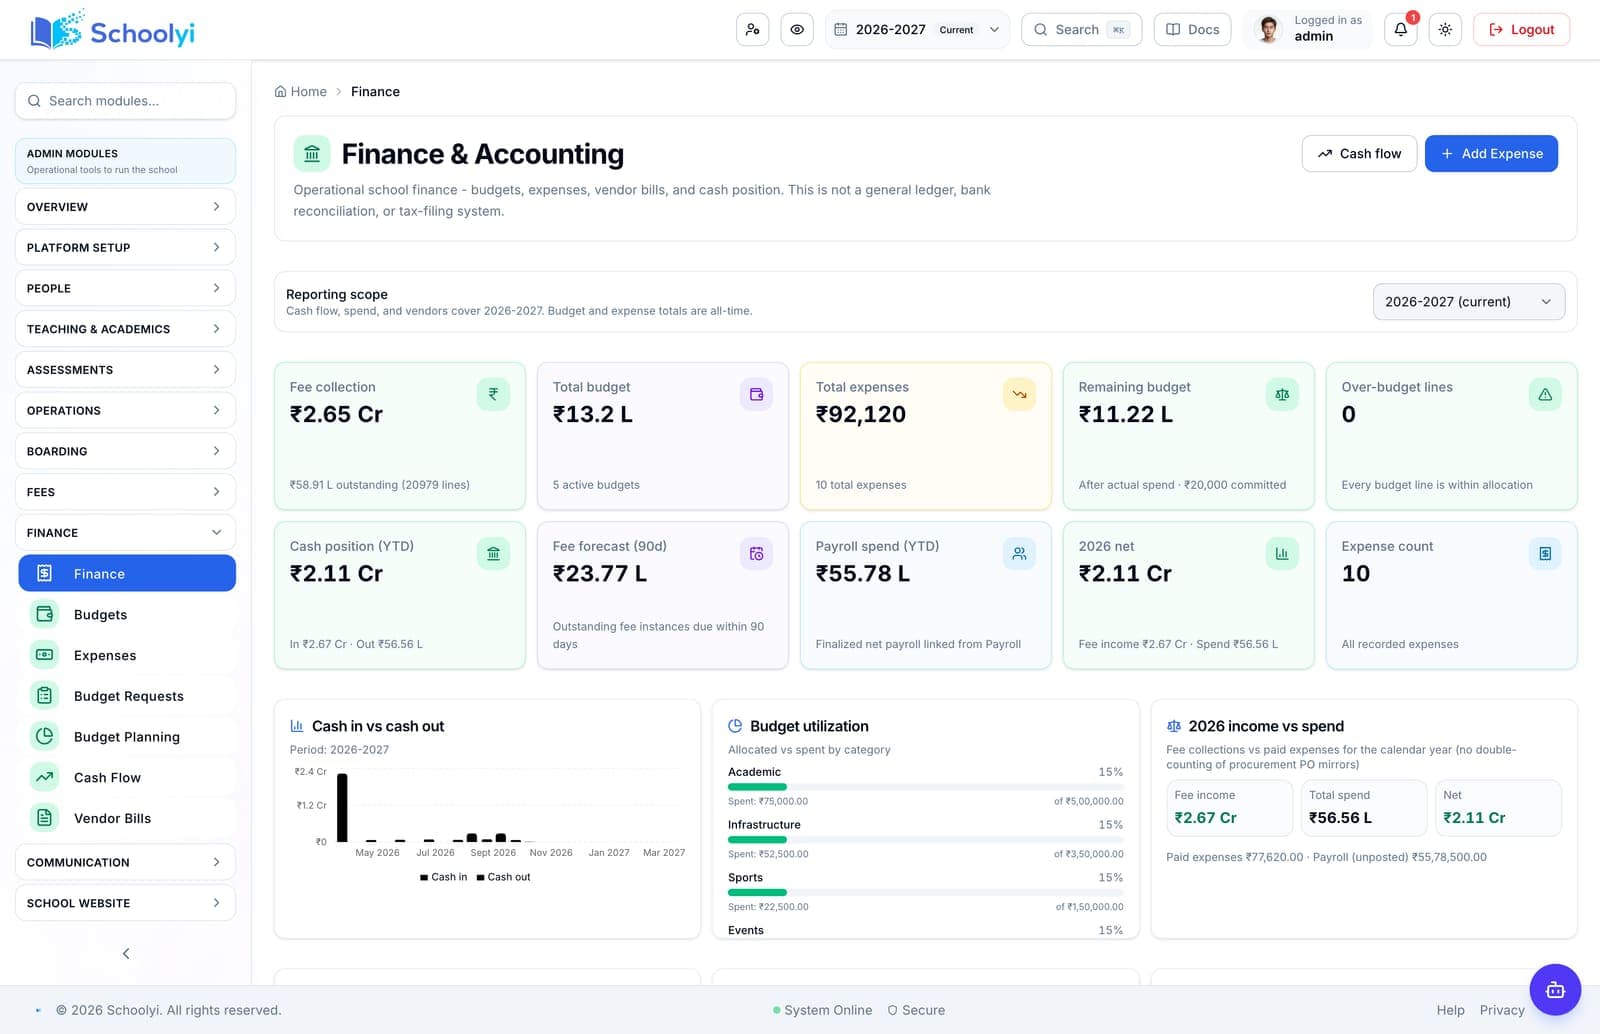Open the Vendor Bills sidebar item

[x=127, y=818]
